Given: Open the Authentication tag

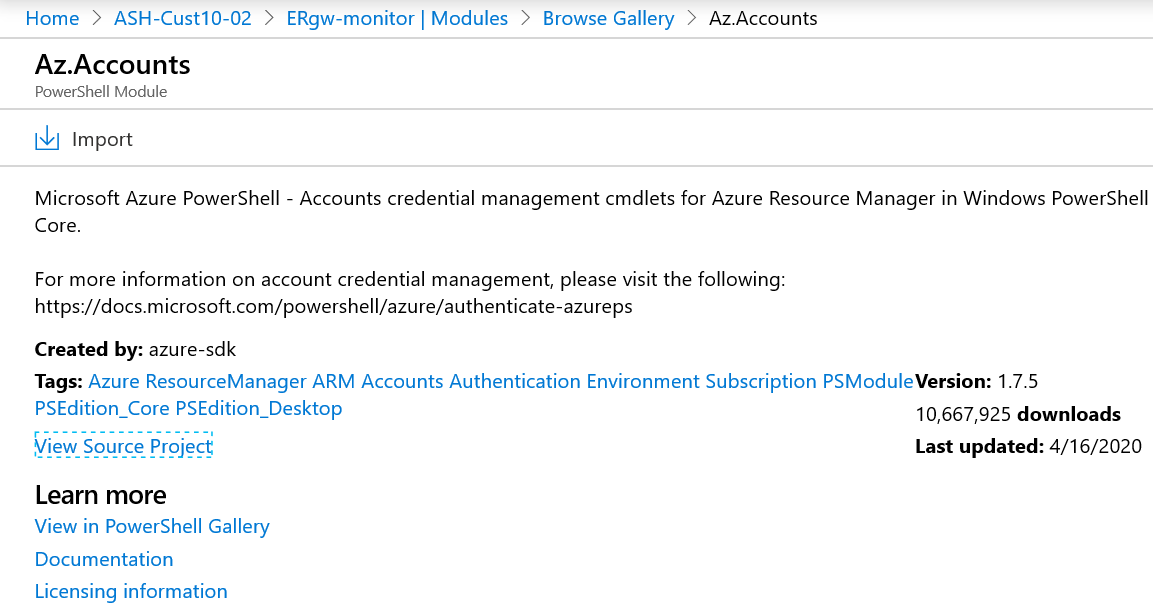Looking at the screenshot, I should coord(514,381).
